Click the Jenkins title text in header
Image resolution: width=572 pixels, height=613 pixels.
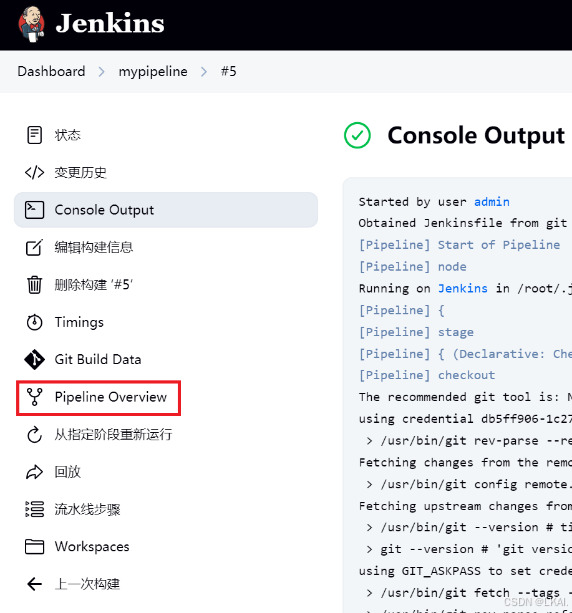click(110, 23)
